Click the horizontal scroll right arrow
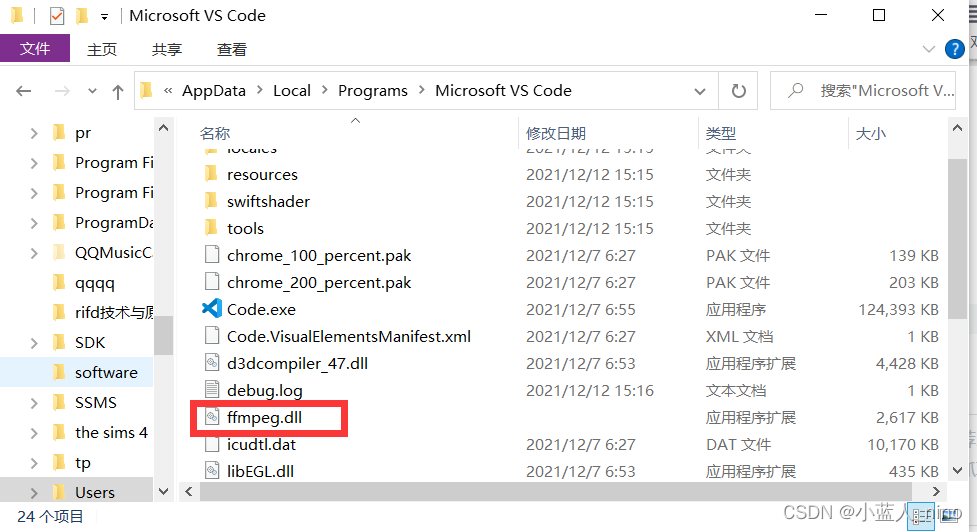Image resolution: width=977 pixels, height=532 pixels. [936, 492]
